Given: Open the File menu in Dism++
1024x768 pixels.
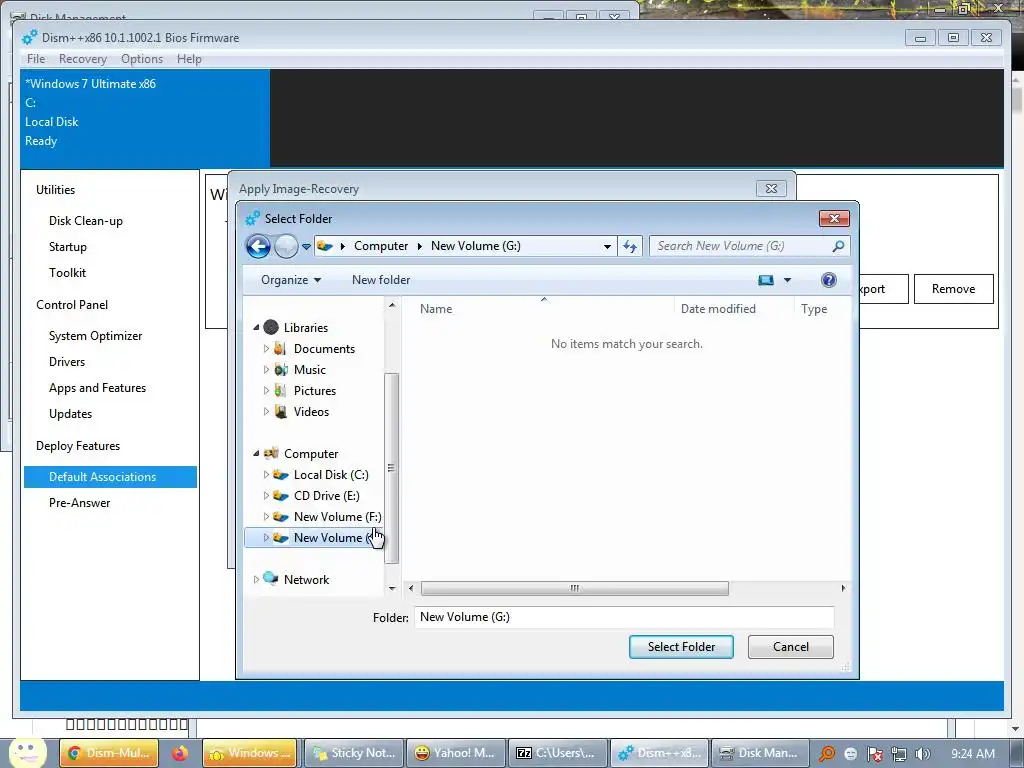Looking at the screenshot, I should (36, 59).
